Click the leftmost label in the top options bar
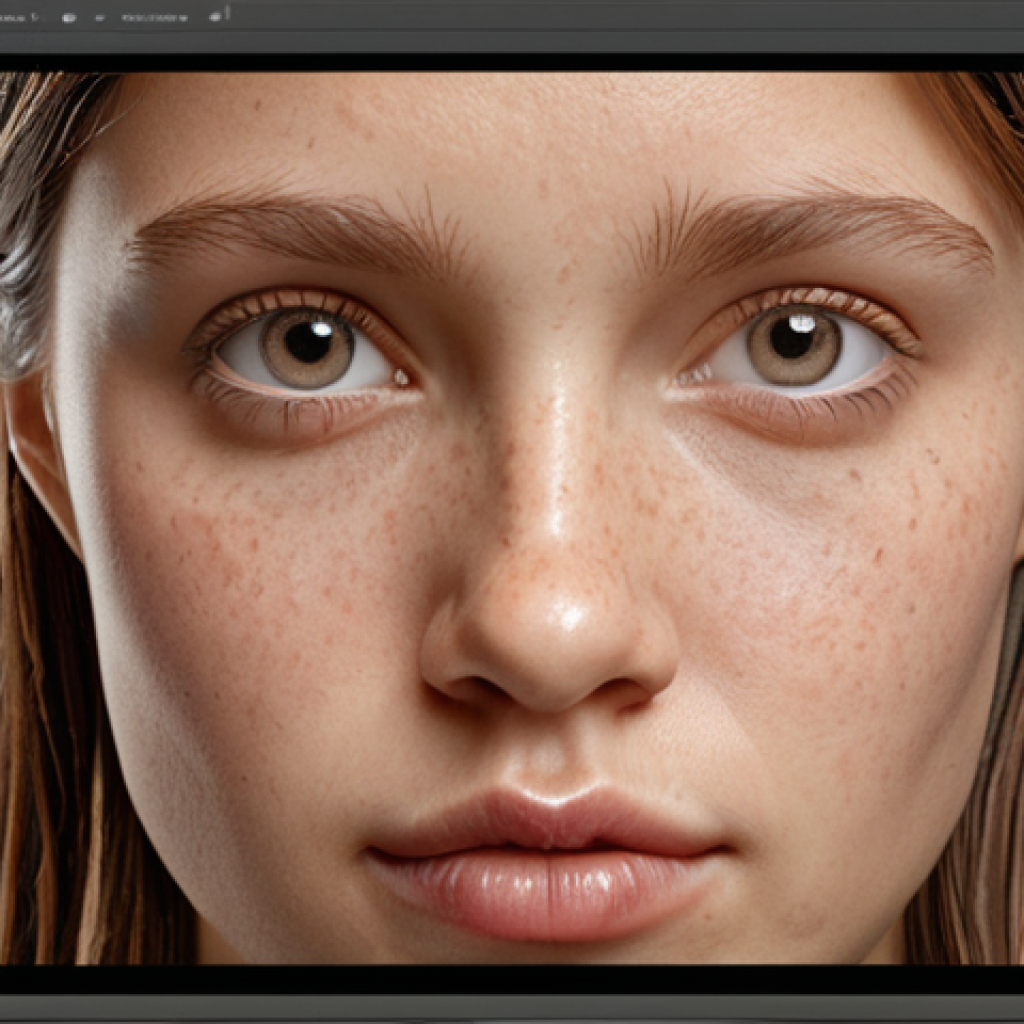 (x=13, y=17)
